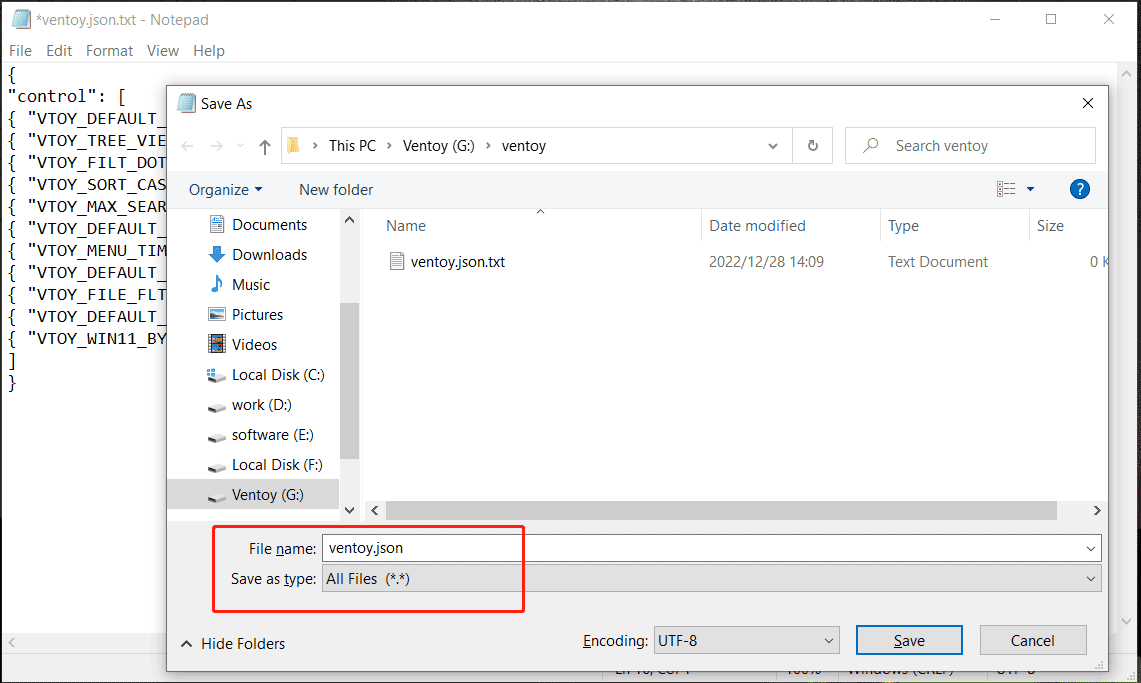Image resolution: width=1141 pixels, height=683 pixels.
Task: Click the file list horizontal scroll left arrow
Action: coord(375,511)
